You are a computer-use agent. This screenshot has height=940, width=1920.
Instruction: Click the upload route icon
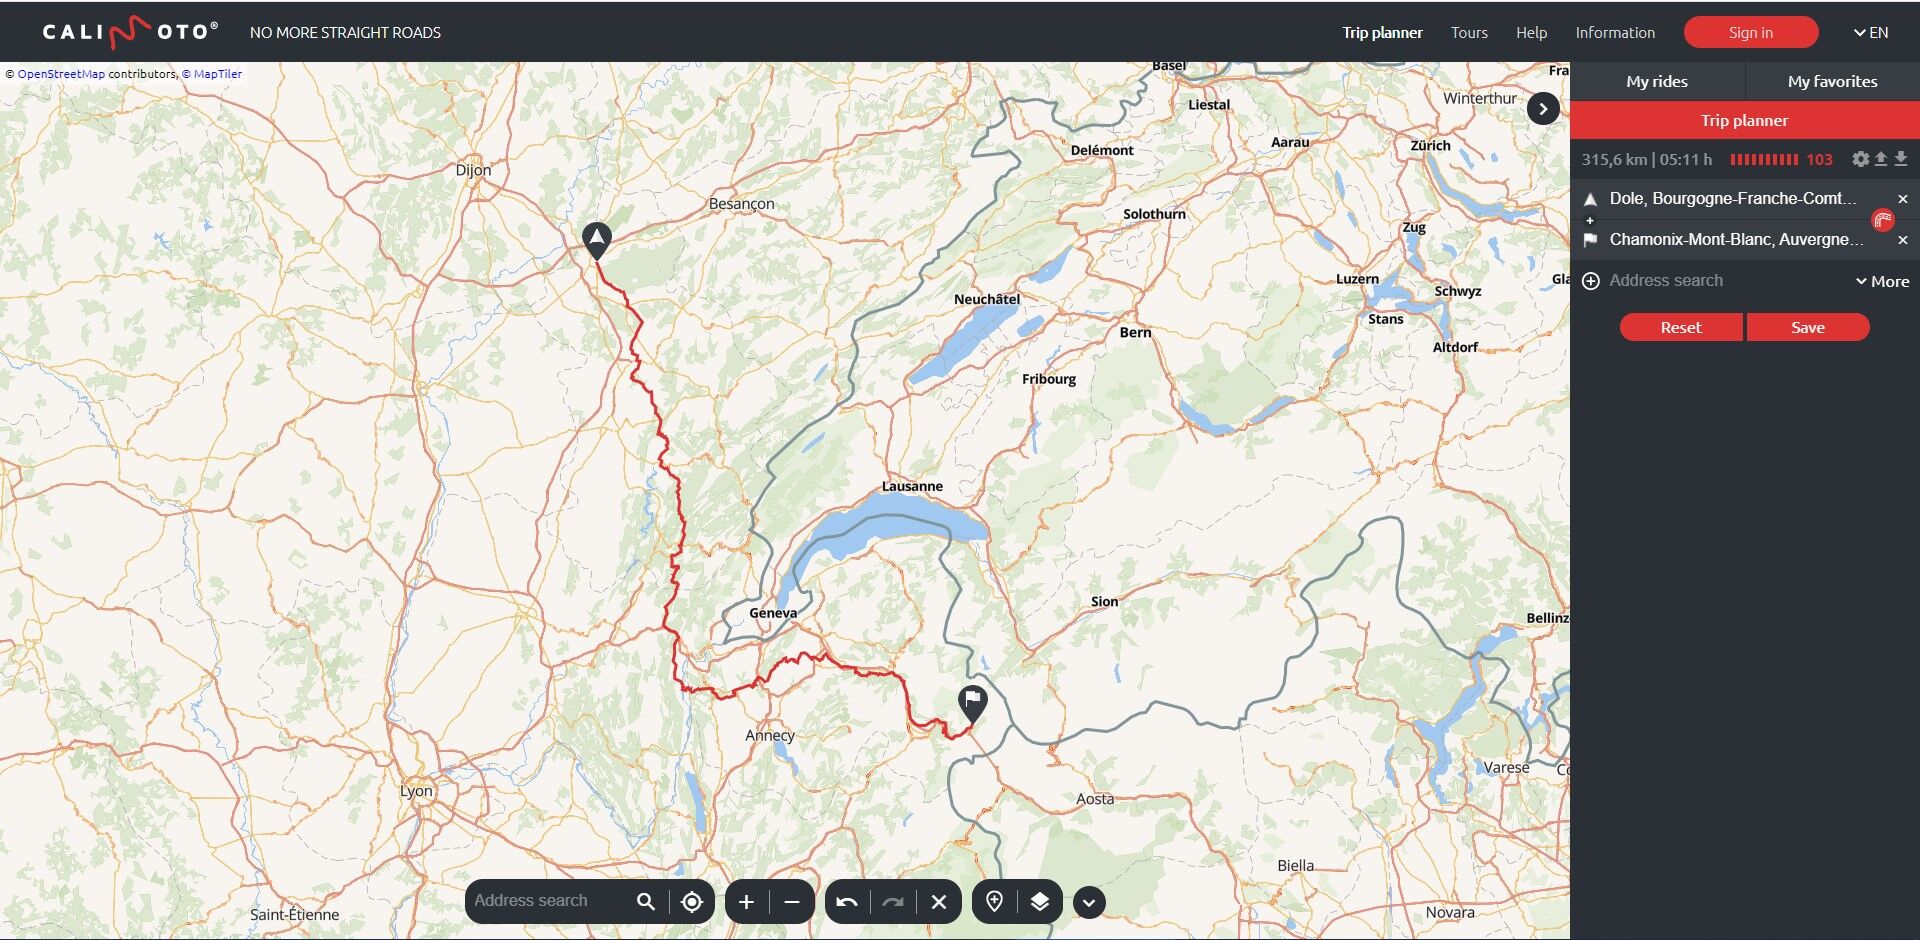pos(1881,159)
